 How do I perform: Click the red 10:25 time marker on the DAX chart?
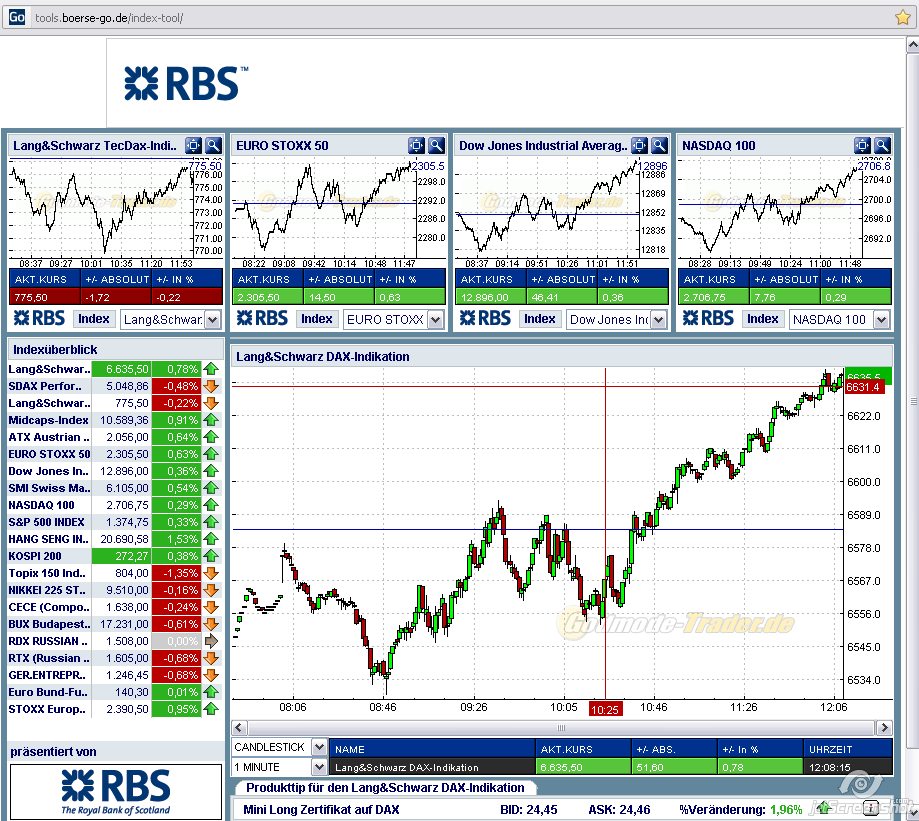pos(605,710)
